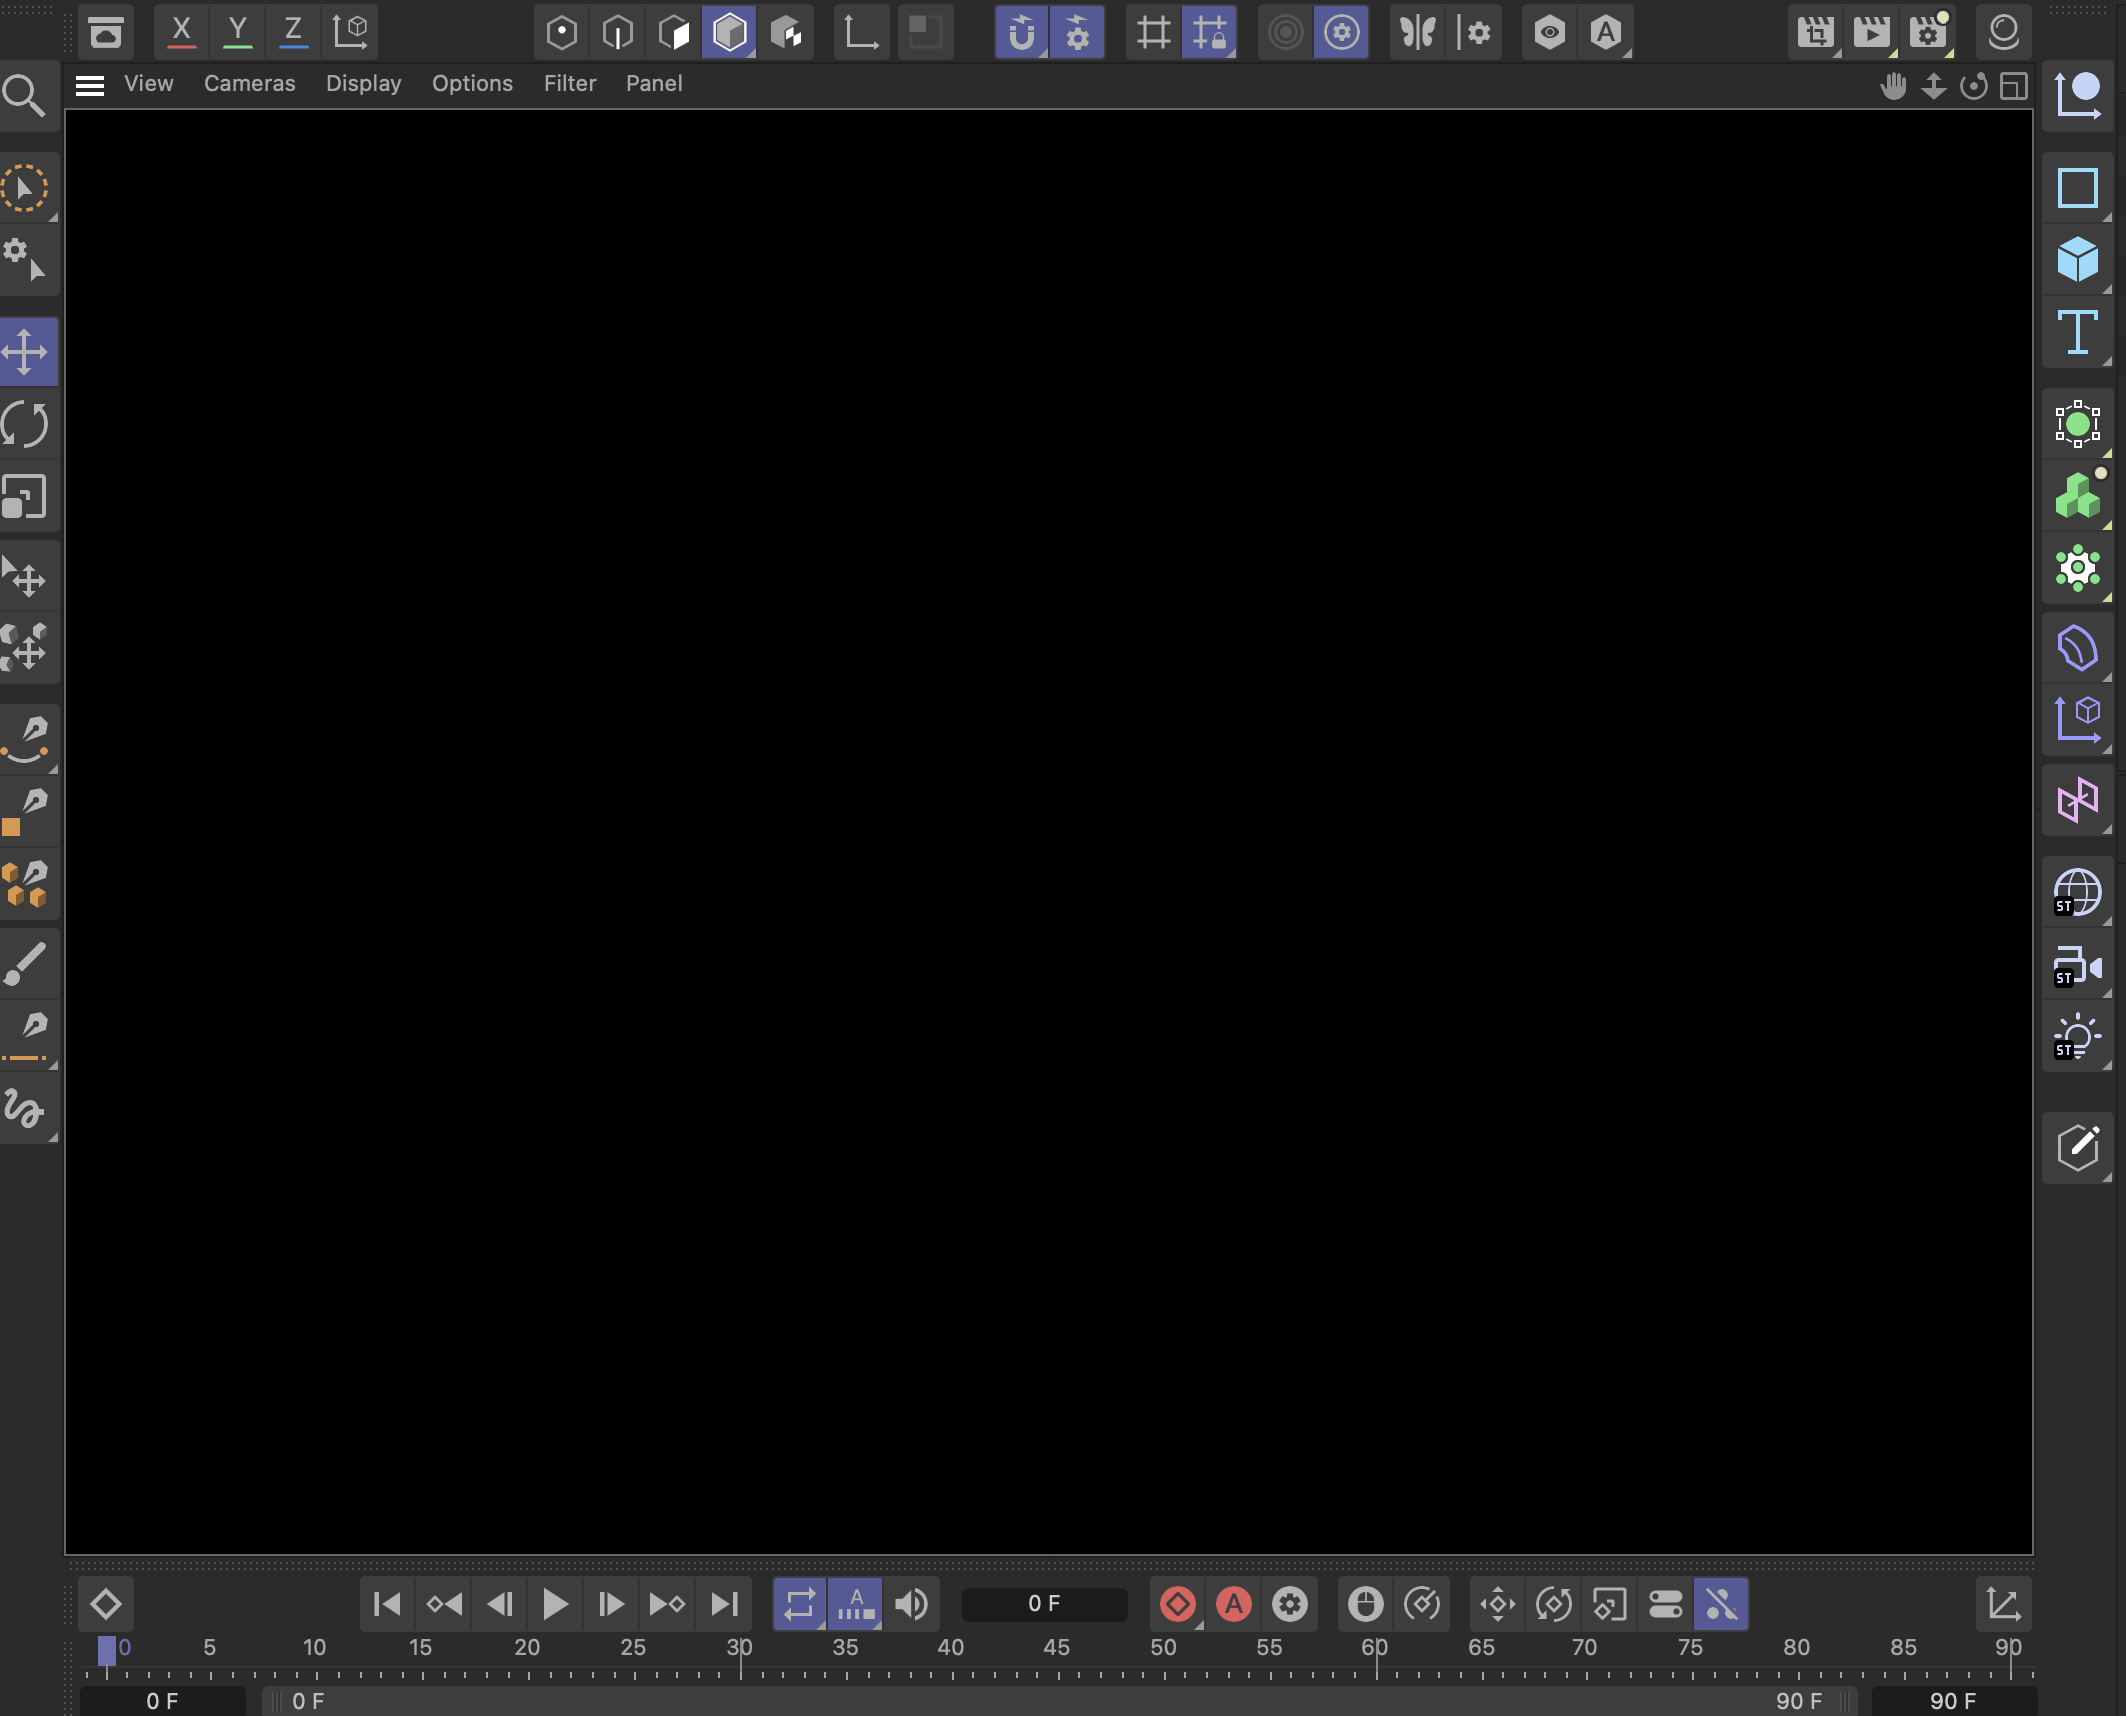
Task: Select the Live Selection tool
Action: [x=24, y=189]
